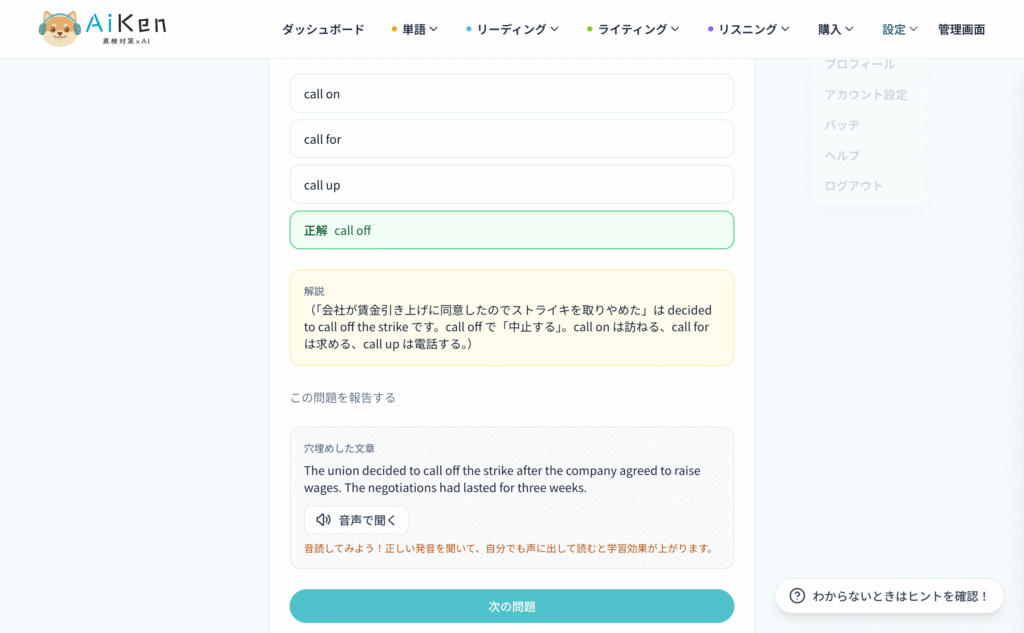This screenshot has width=1024, height=633.
Task: Click the 次の問題 next question button
Action: click(511, 606)
